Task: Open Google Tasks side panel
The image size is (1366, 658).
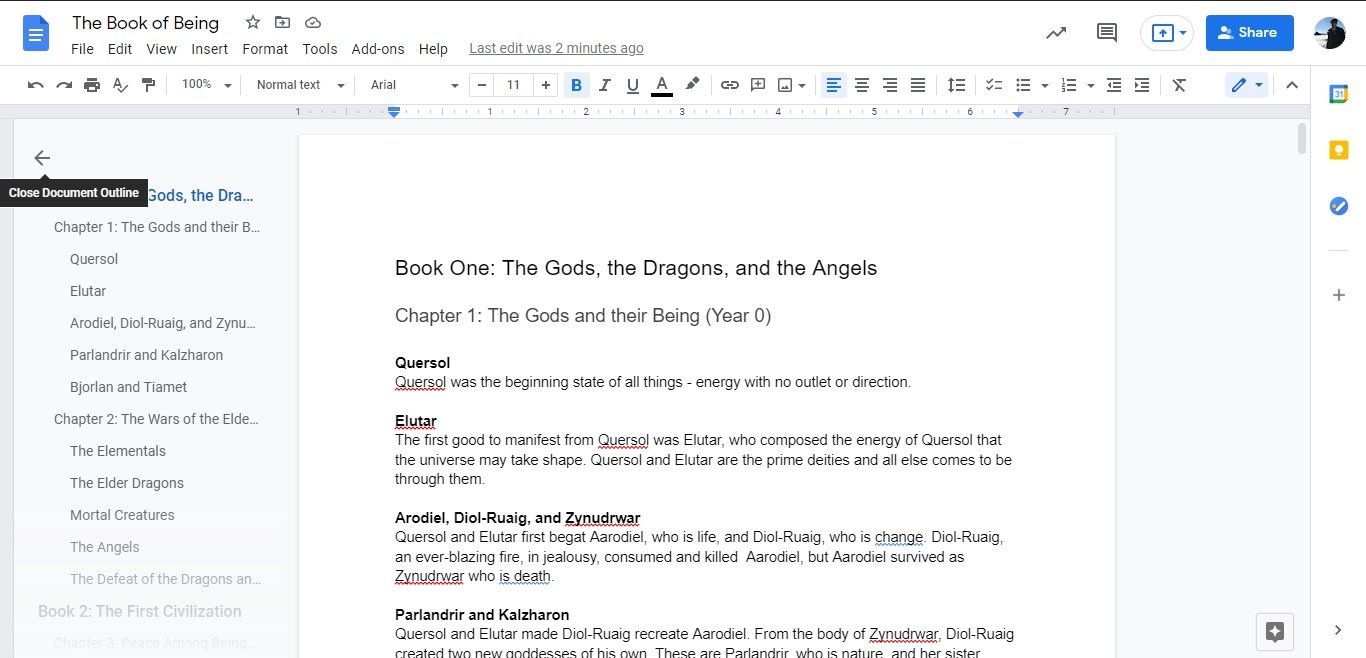Action: (1338, 206)
